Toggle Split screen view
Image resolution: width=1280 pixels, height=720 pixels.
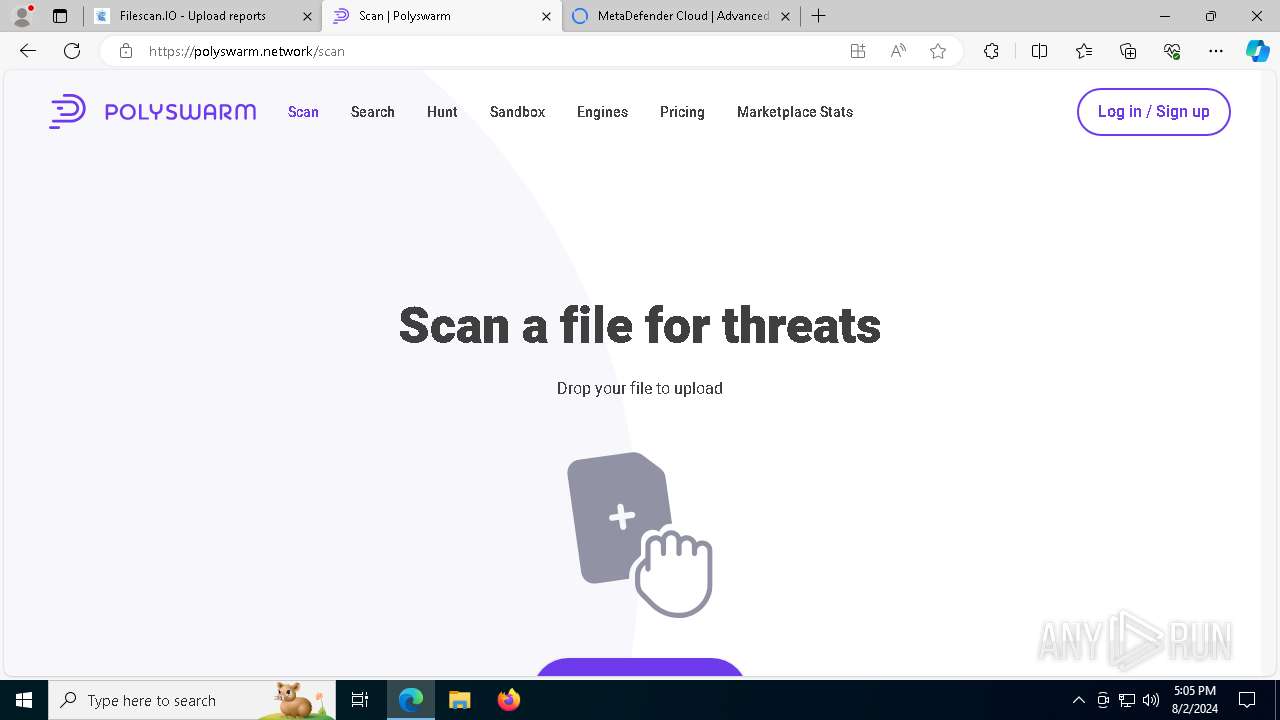1039,51
